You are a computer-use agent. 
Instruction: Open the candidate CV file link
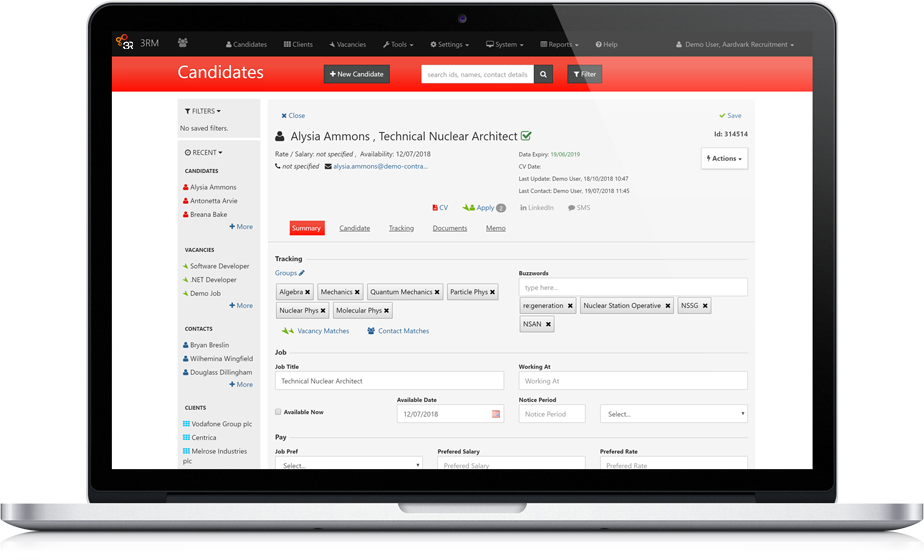click(x=440, y=207)
